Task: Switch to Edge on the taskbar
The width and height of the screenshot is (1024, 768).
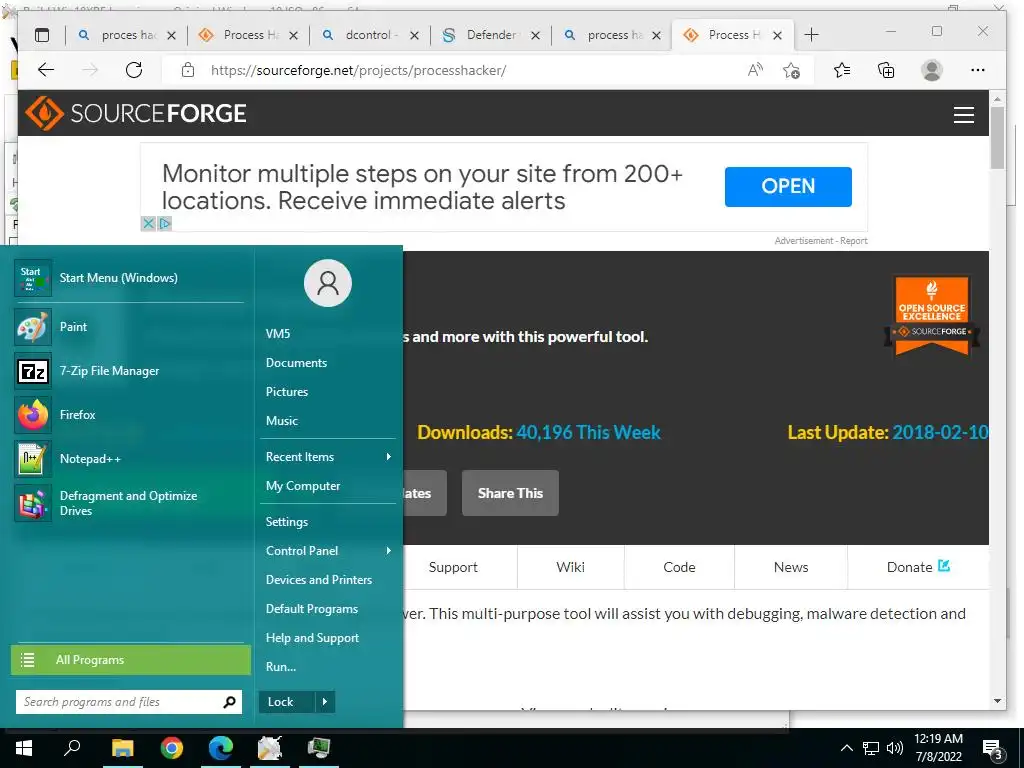Action: pos(221,748)
